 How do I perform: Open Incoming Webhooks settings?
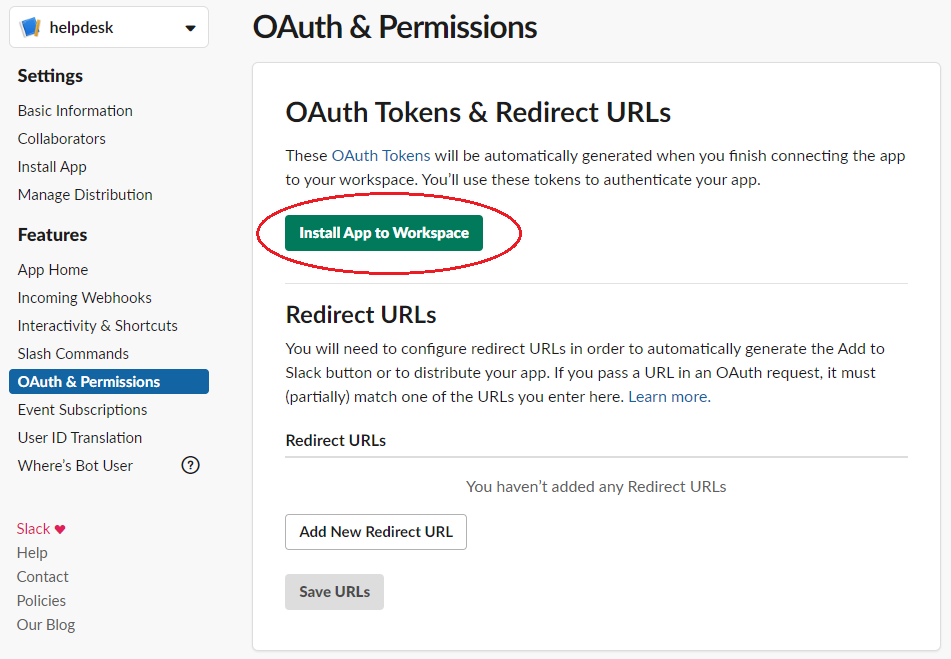coord(85,298)
